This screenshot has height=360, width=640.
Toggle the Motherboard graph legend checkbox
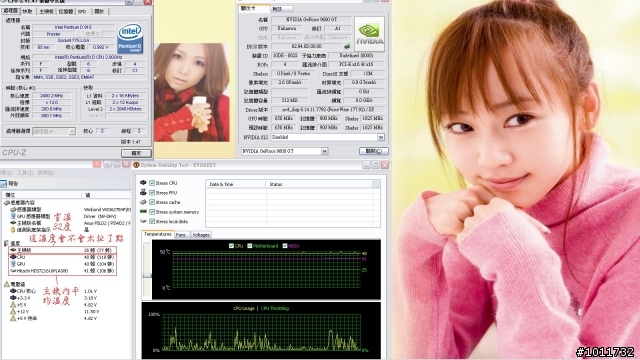tap(249, 246)
